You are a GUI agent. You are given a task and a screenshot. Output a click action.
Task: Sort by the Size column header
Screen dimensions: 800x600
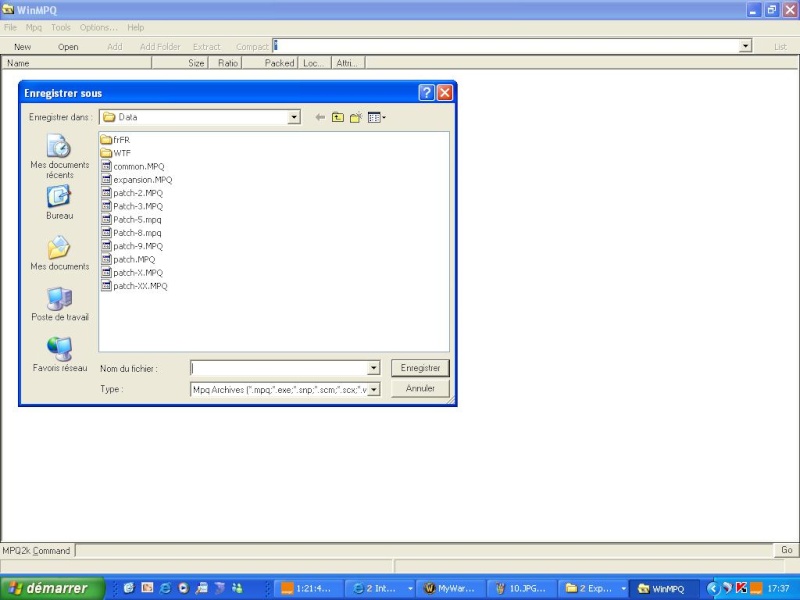[180, 63]
